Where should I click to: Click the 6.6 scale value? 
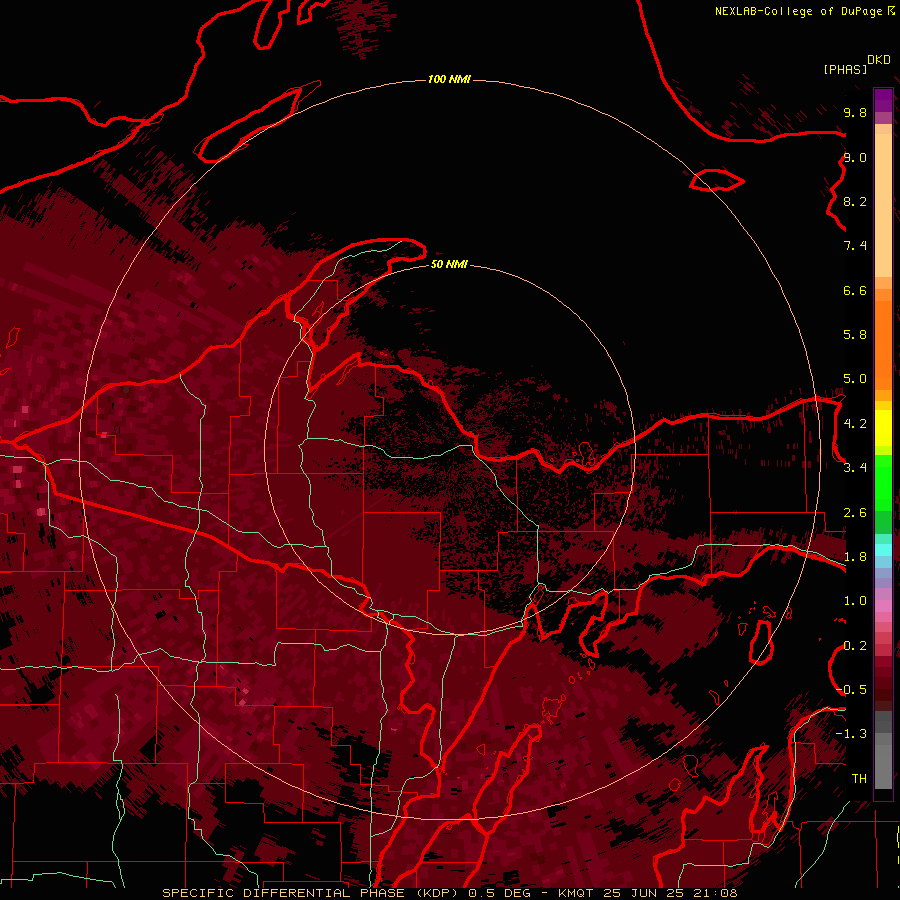(x=855, y=290)
